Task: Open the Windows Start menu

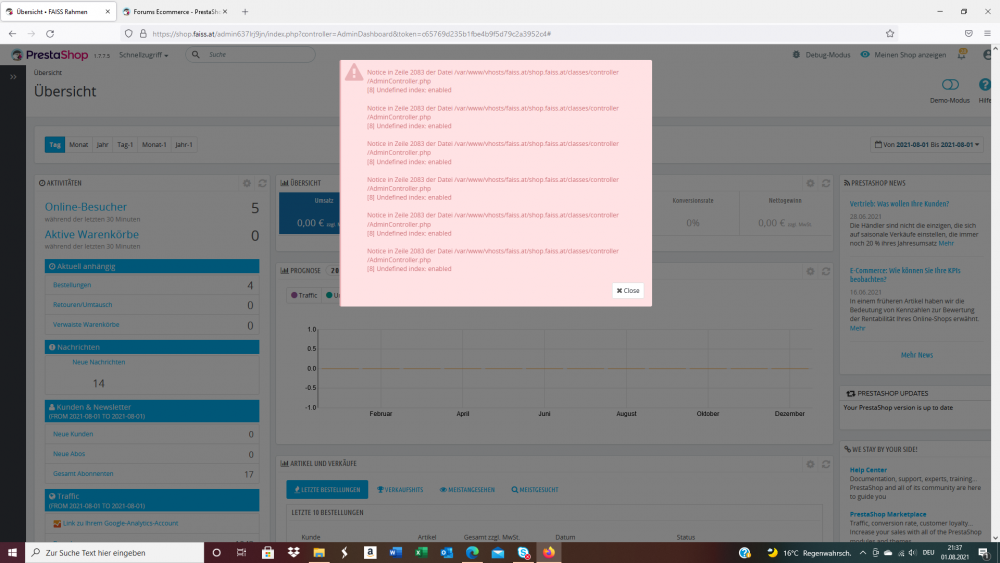Action: coord(12,553)
